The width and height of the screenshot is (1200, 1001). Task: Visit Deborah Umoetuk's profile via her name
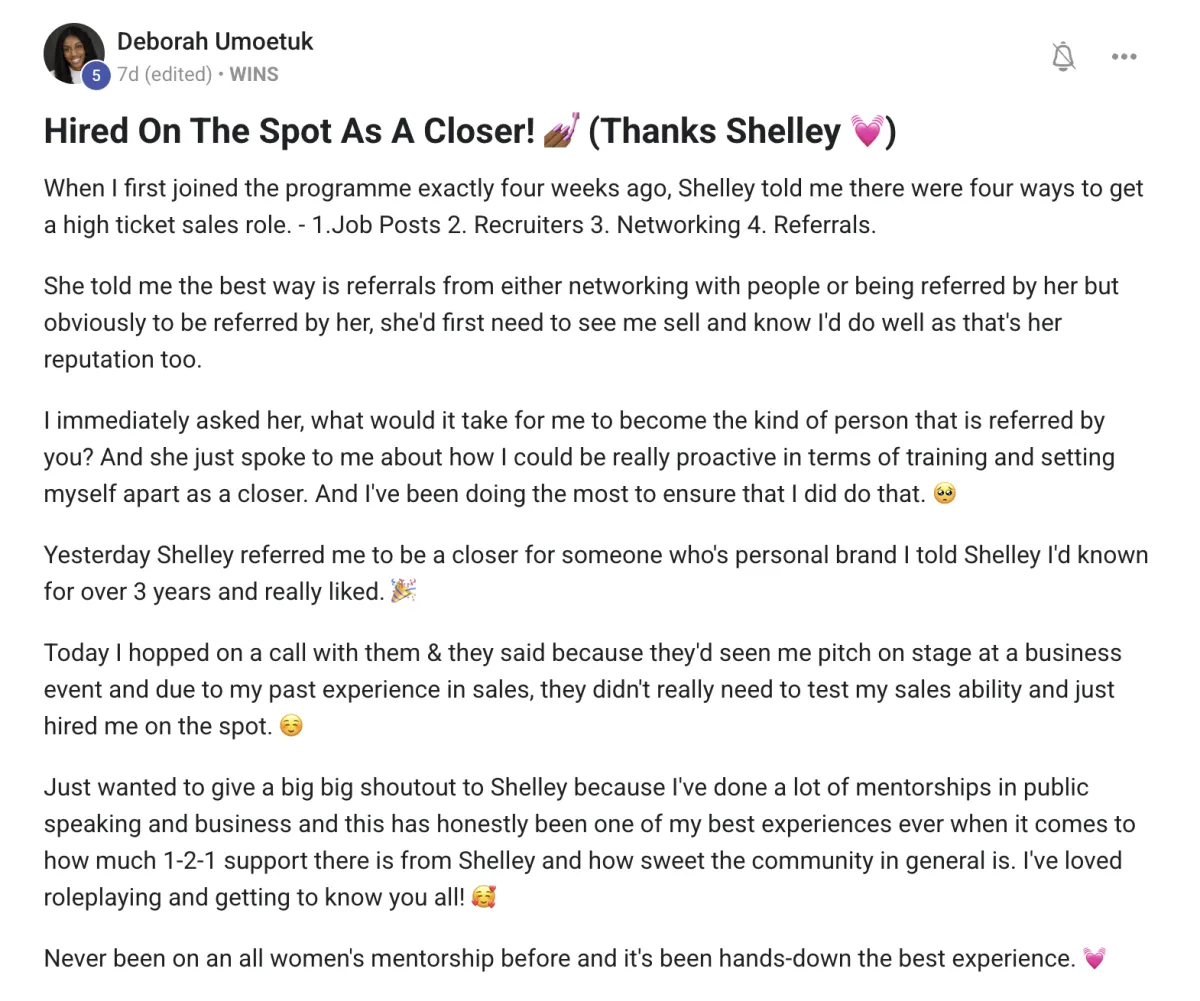tap(215, 41)
